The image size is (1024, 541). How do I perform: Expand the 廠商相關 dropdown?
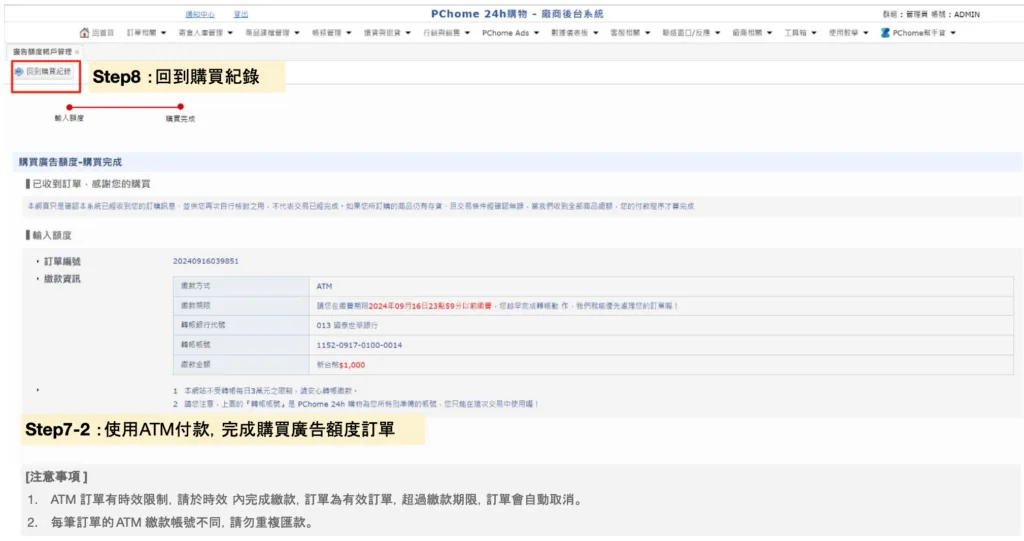[750, 33]
